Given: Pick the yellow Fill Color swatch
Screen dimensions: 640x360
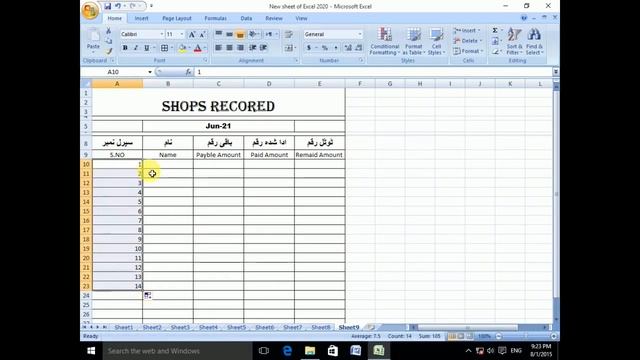Looking at the screenshot, I should [x=182, y=48].
